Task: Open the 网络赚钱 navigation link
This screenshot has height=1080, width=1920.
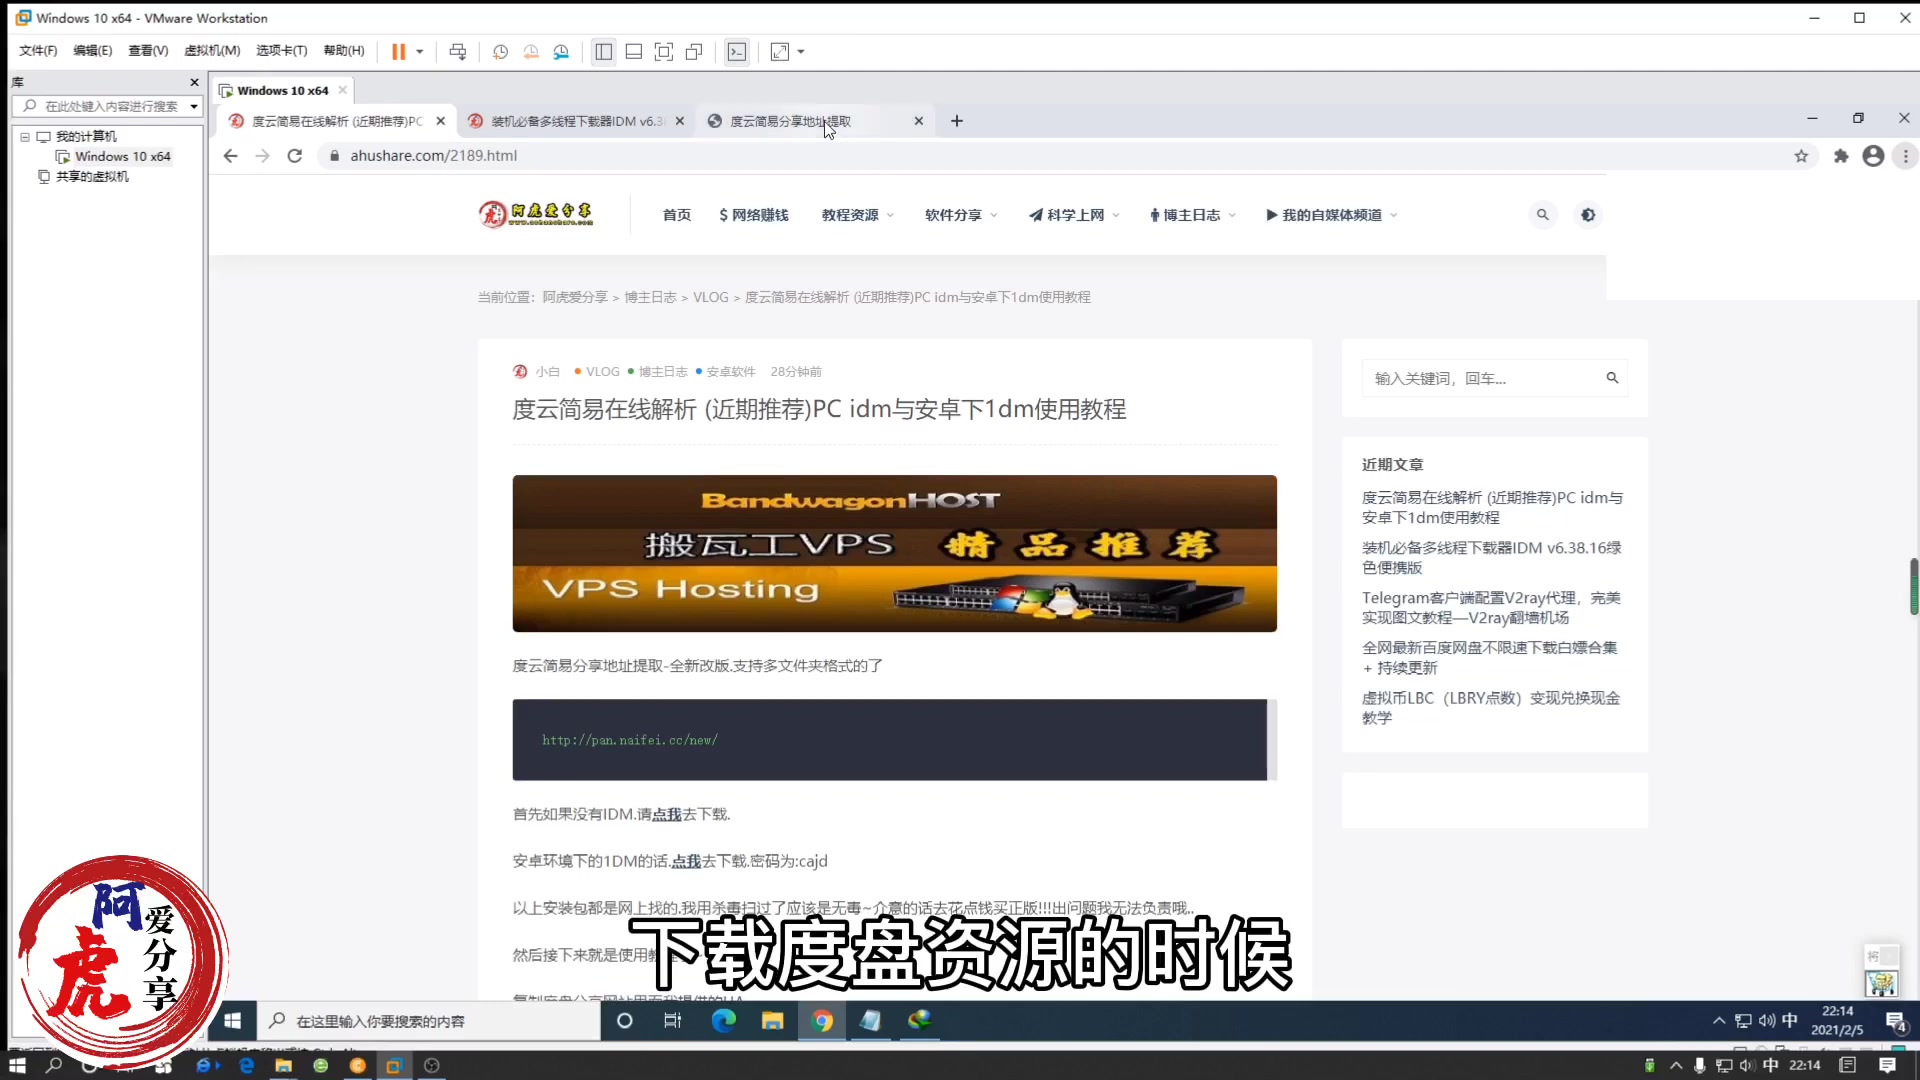Action: 753,215
